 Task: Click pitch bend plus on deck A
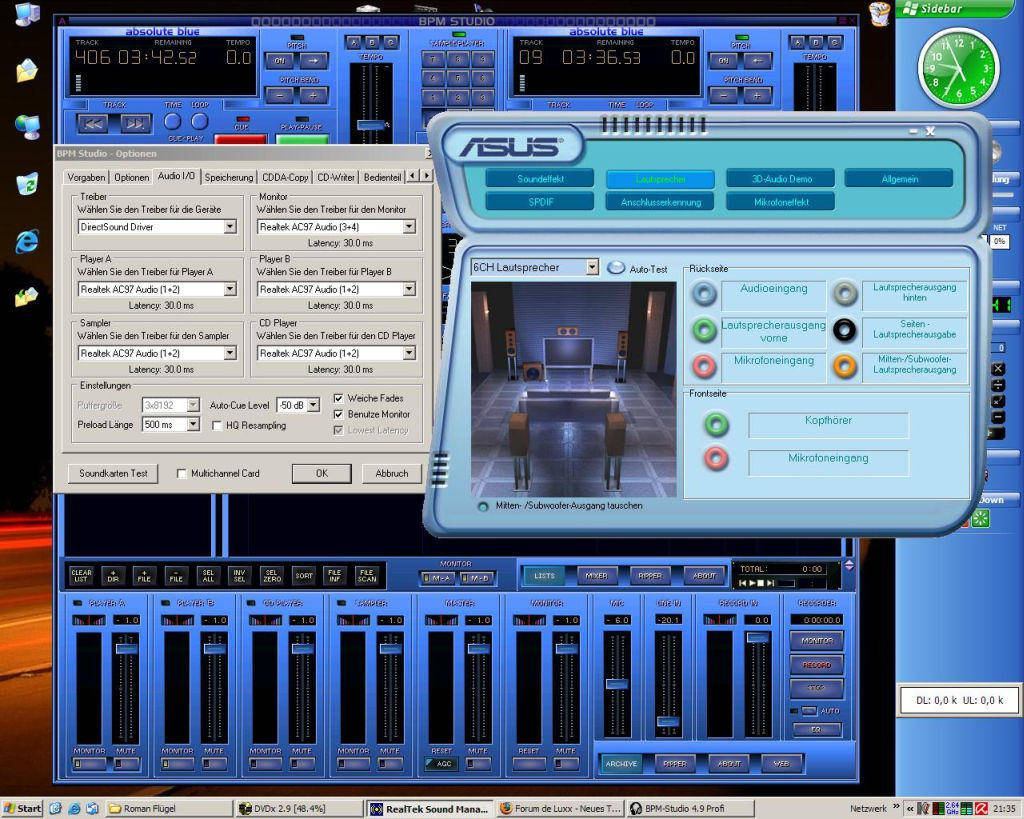click(313, 95)
